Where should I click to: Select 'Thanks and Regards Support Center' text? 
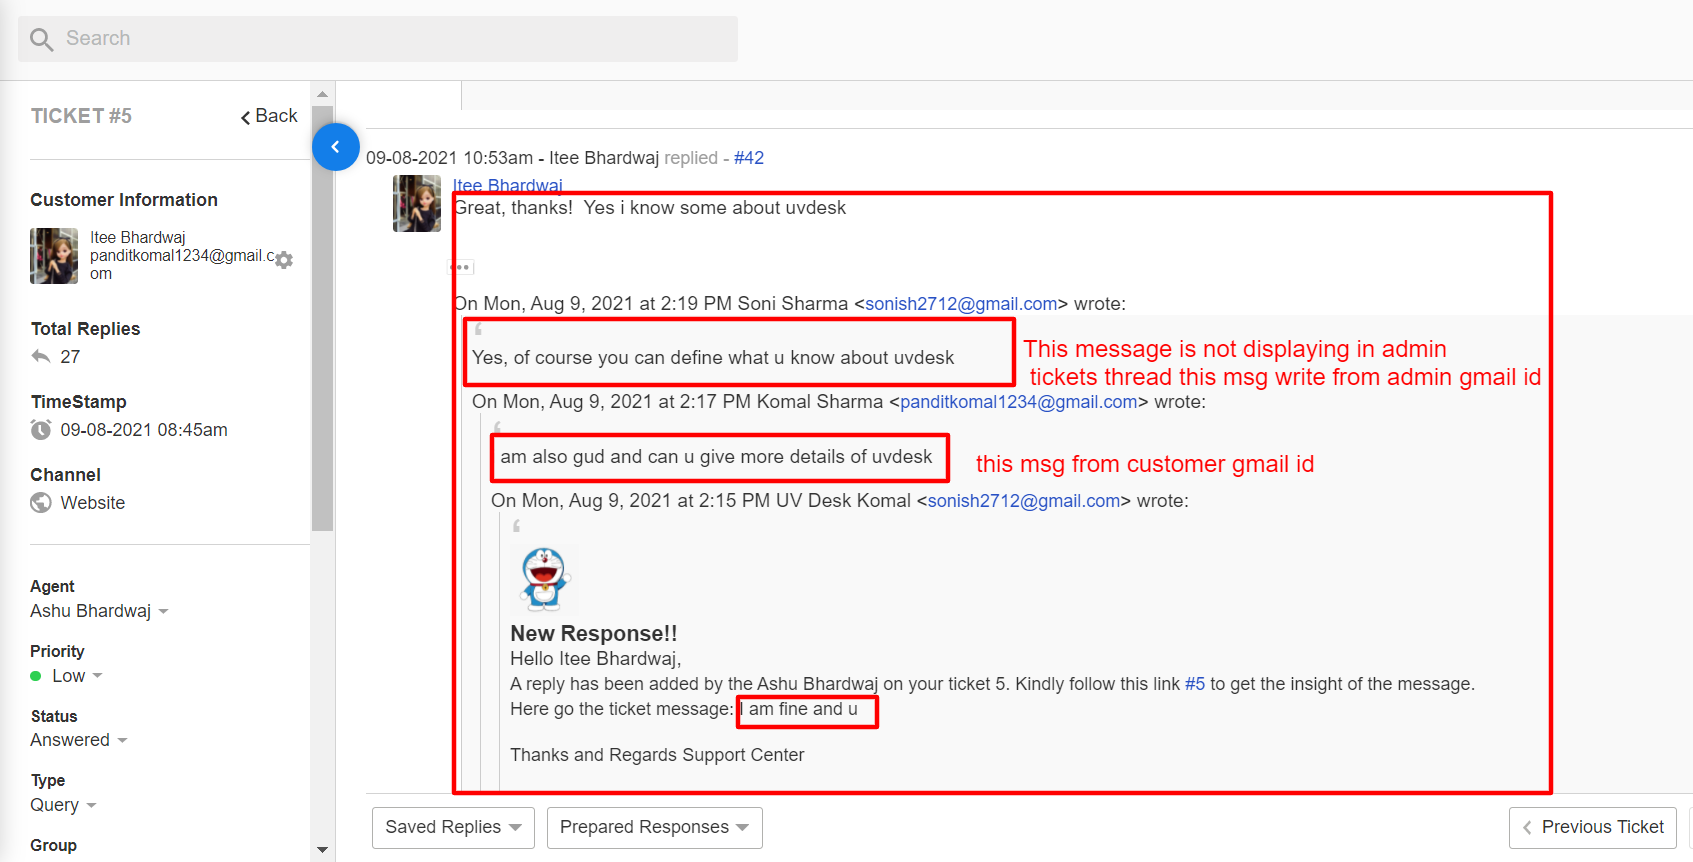(x=657, y=755)
